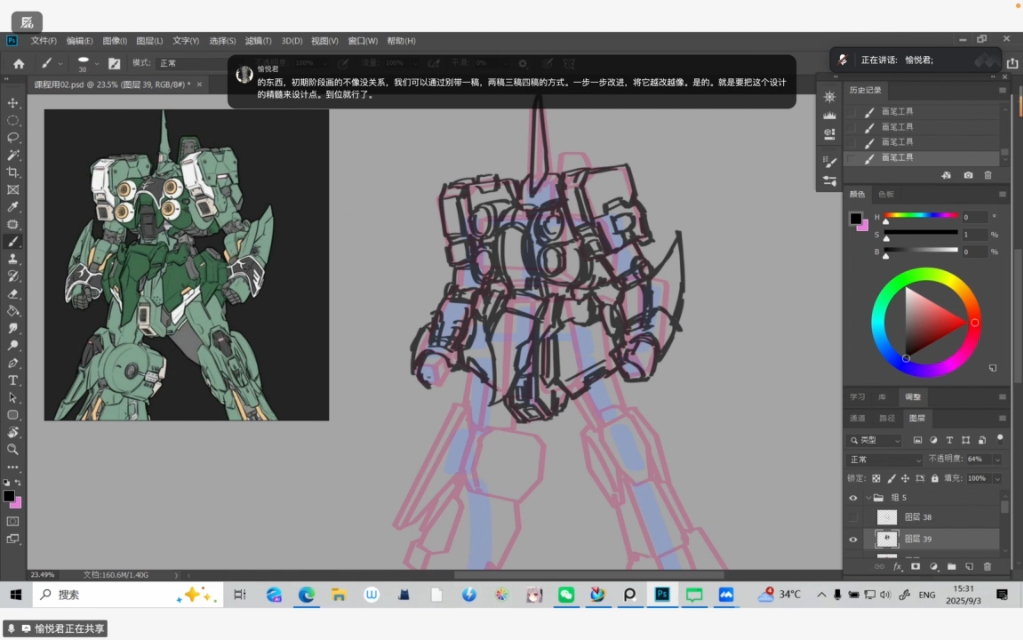The height and width of the screenshot is (640, 1023).
Task: Open the brush settings panel toggle icon
Action: pyautogui.click(x=114, y=63)
